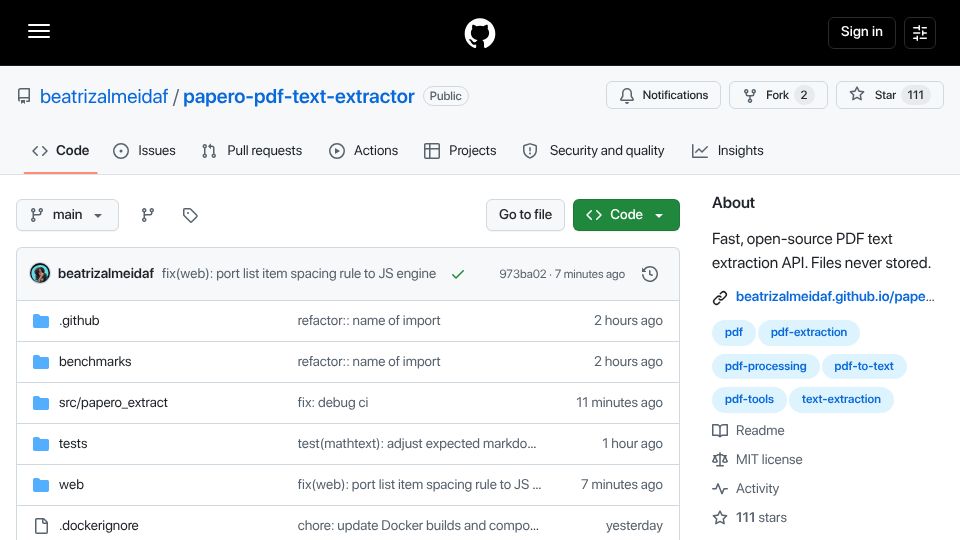Open the beatrizalmeidaf.github.io website link
The image size is (960, 540).
point(835,296)
